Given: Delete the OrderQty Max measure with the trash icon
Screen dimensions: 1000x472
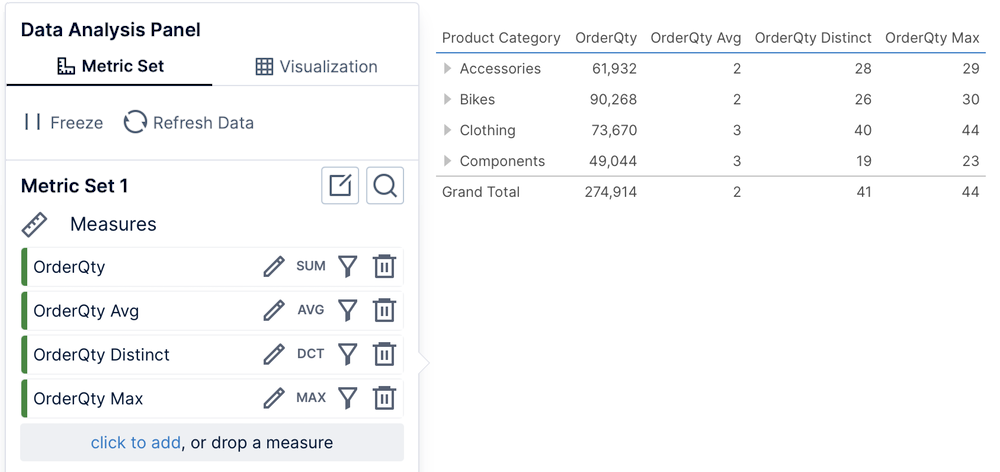Looking at the screenshot, I should [x=384, y=399].
